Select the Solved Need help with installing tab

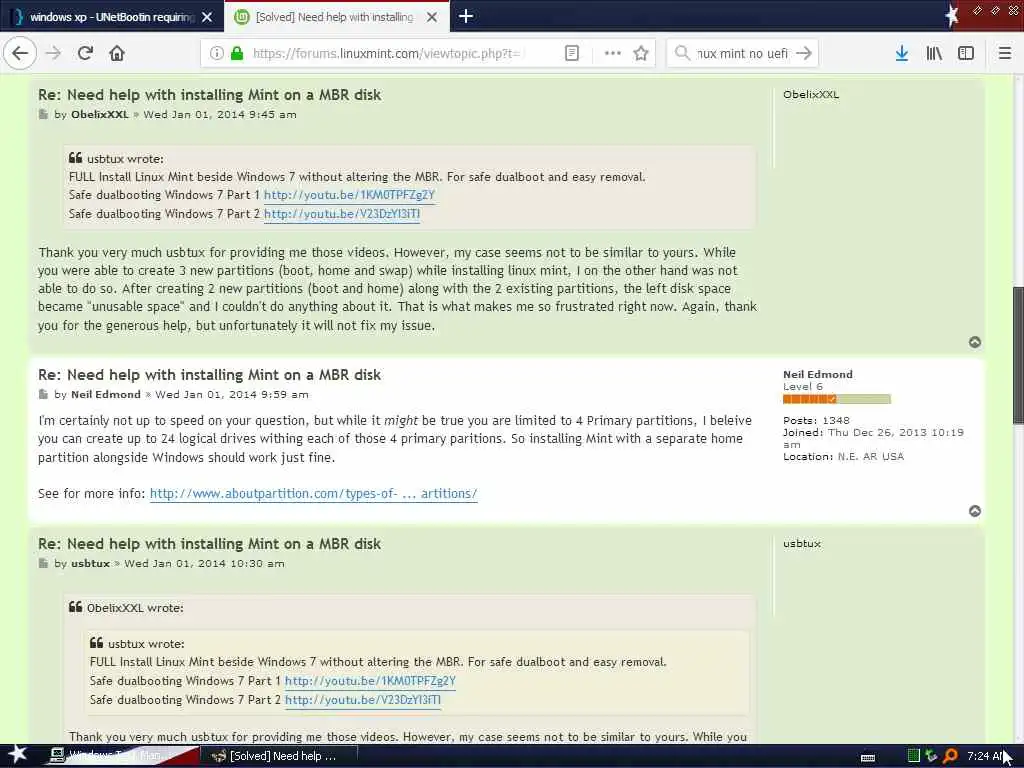336,16
